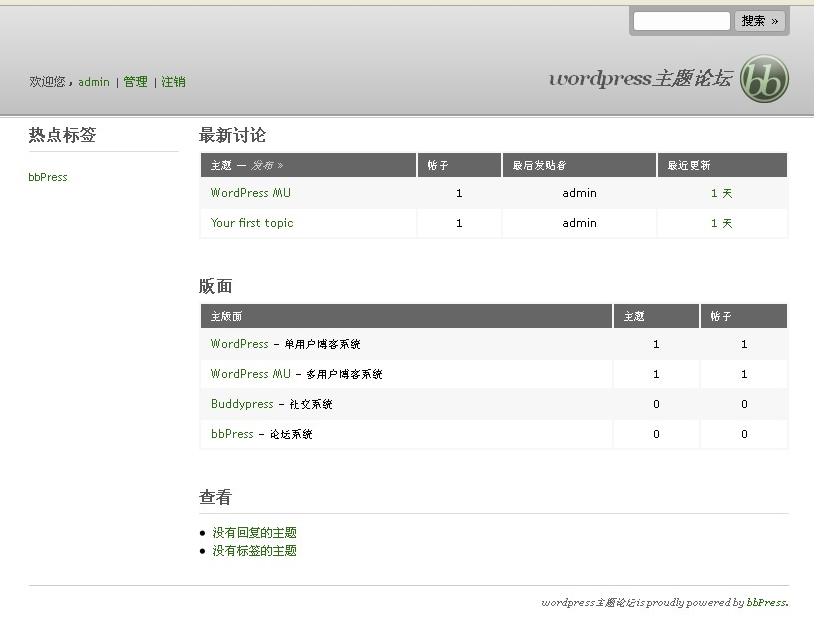831x617 pixels.
Task: Click 1 天 in WordPress MU topic row
Action: click(721, 194)
